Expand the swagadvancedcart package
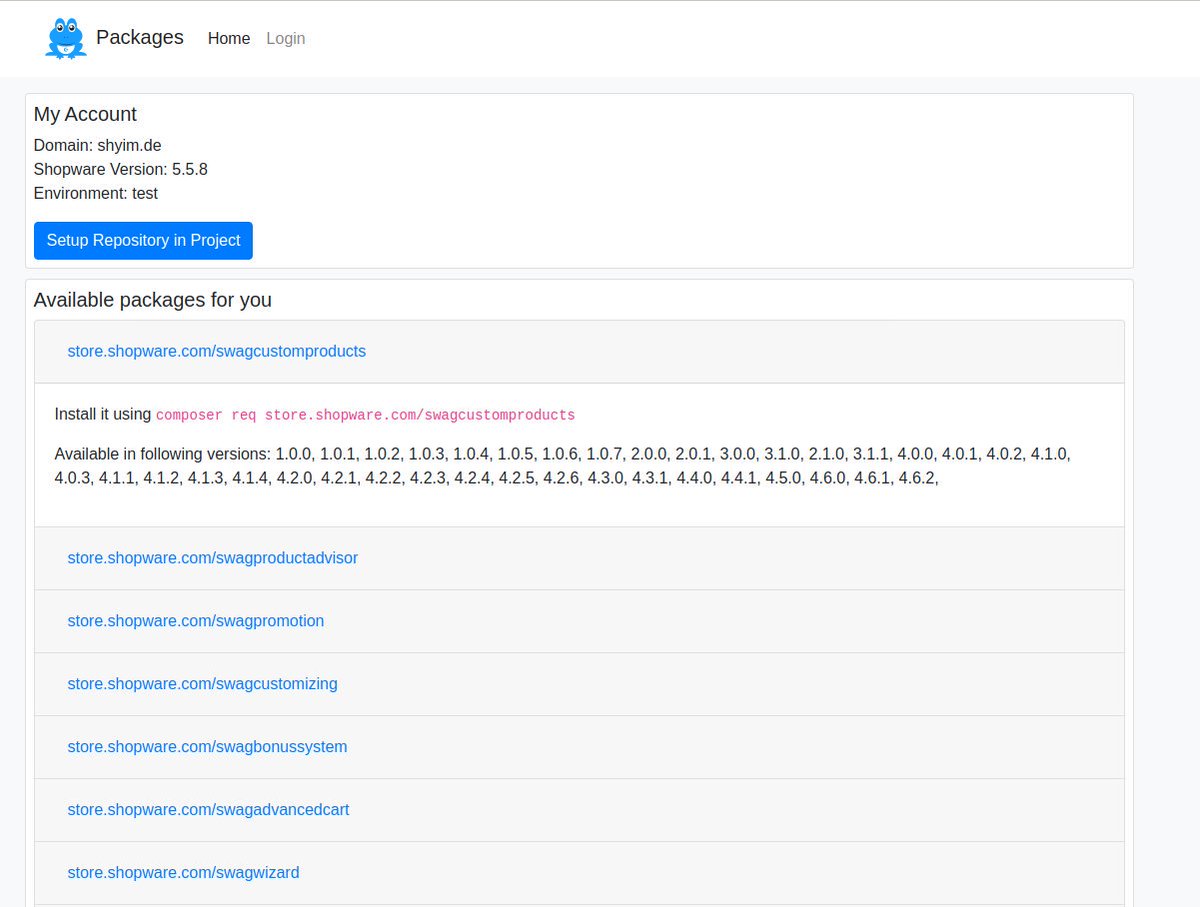The height and width of the screenshot is (907, 1200). 209,810
